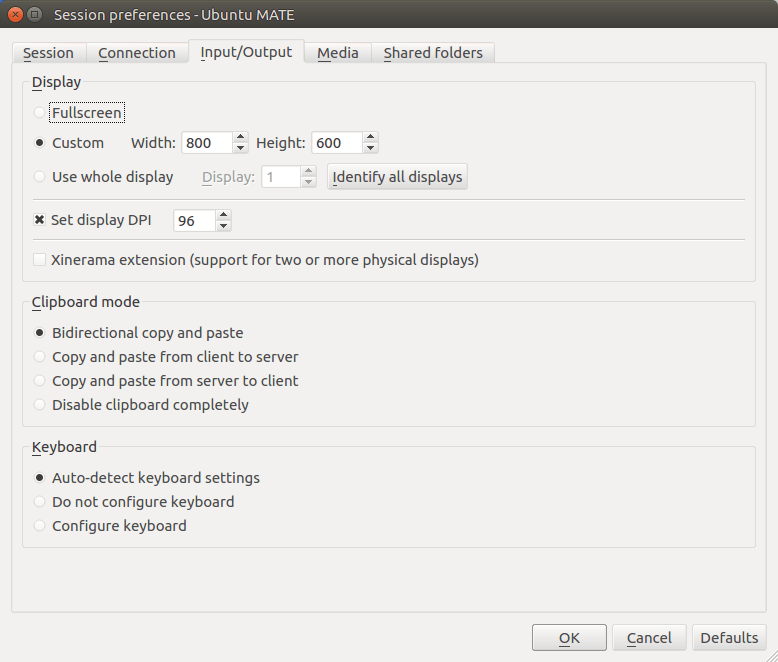
Task: Open the Connection tab
Action: [137, 53]
